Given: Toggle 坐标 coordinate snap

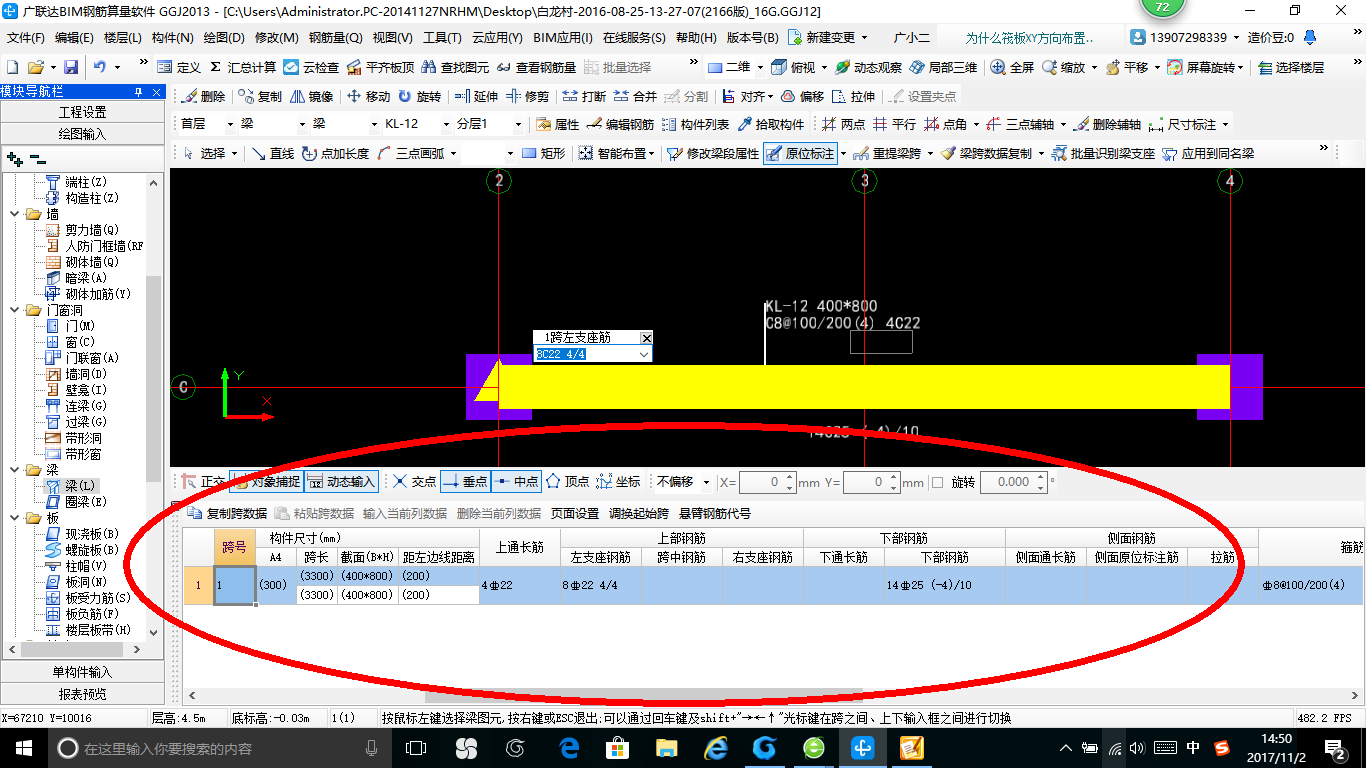Looking at the screenshot, I should click(x=618, y=481).
